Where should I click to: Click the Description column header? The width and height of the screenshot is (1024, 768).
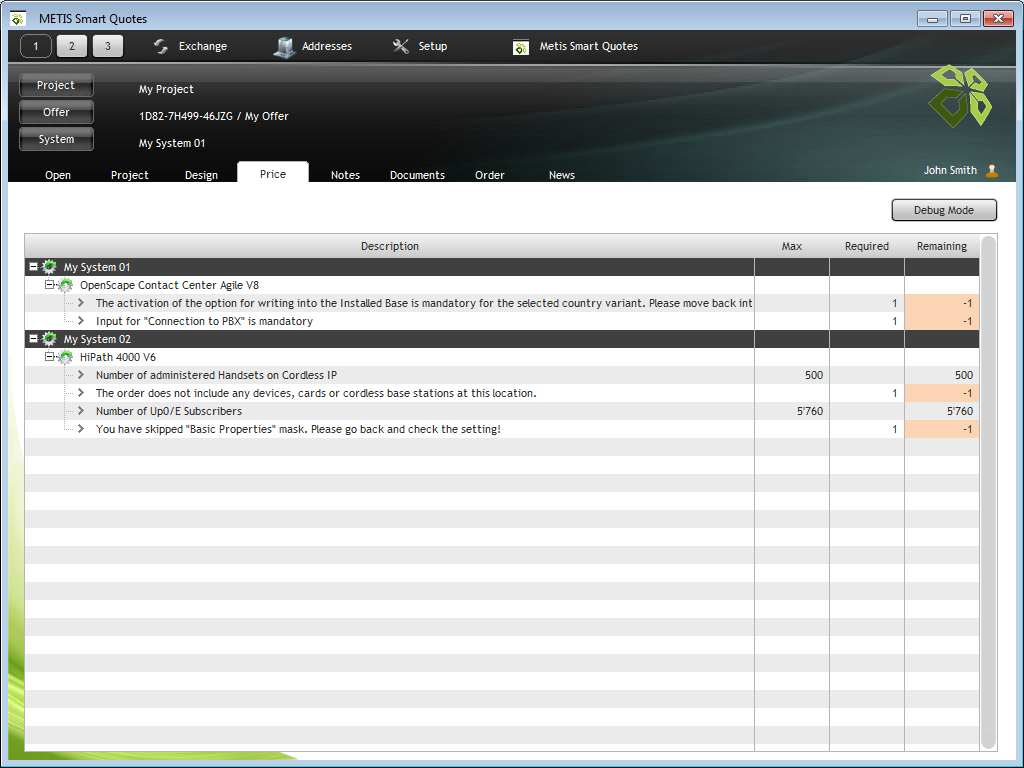coord(390,246)
